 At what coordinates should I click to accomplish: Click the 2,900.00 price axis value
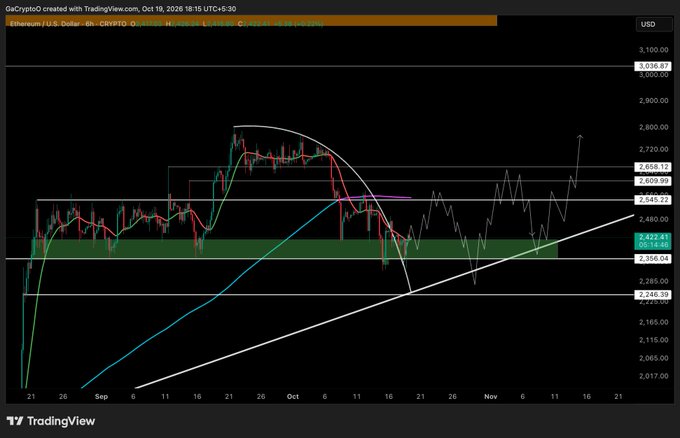point(654,101)
